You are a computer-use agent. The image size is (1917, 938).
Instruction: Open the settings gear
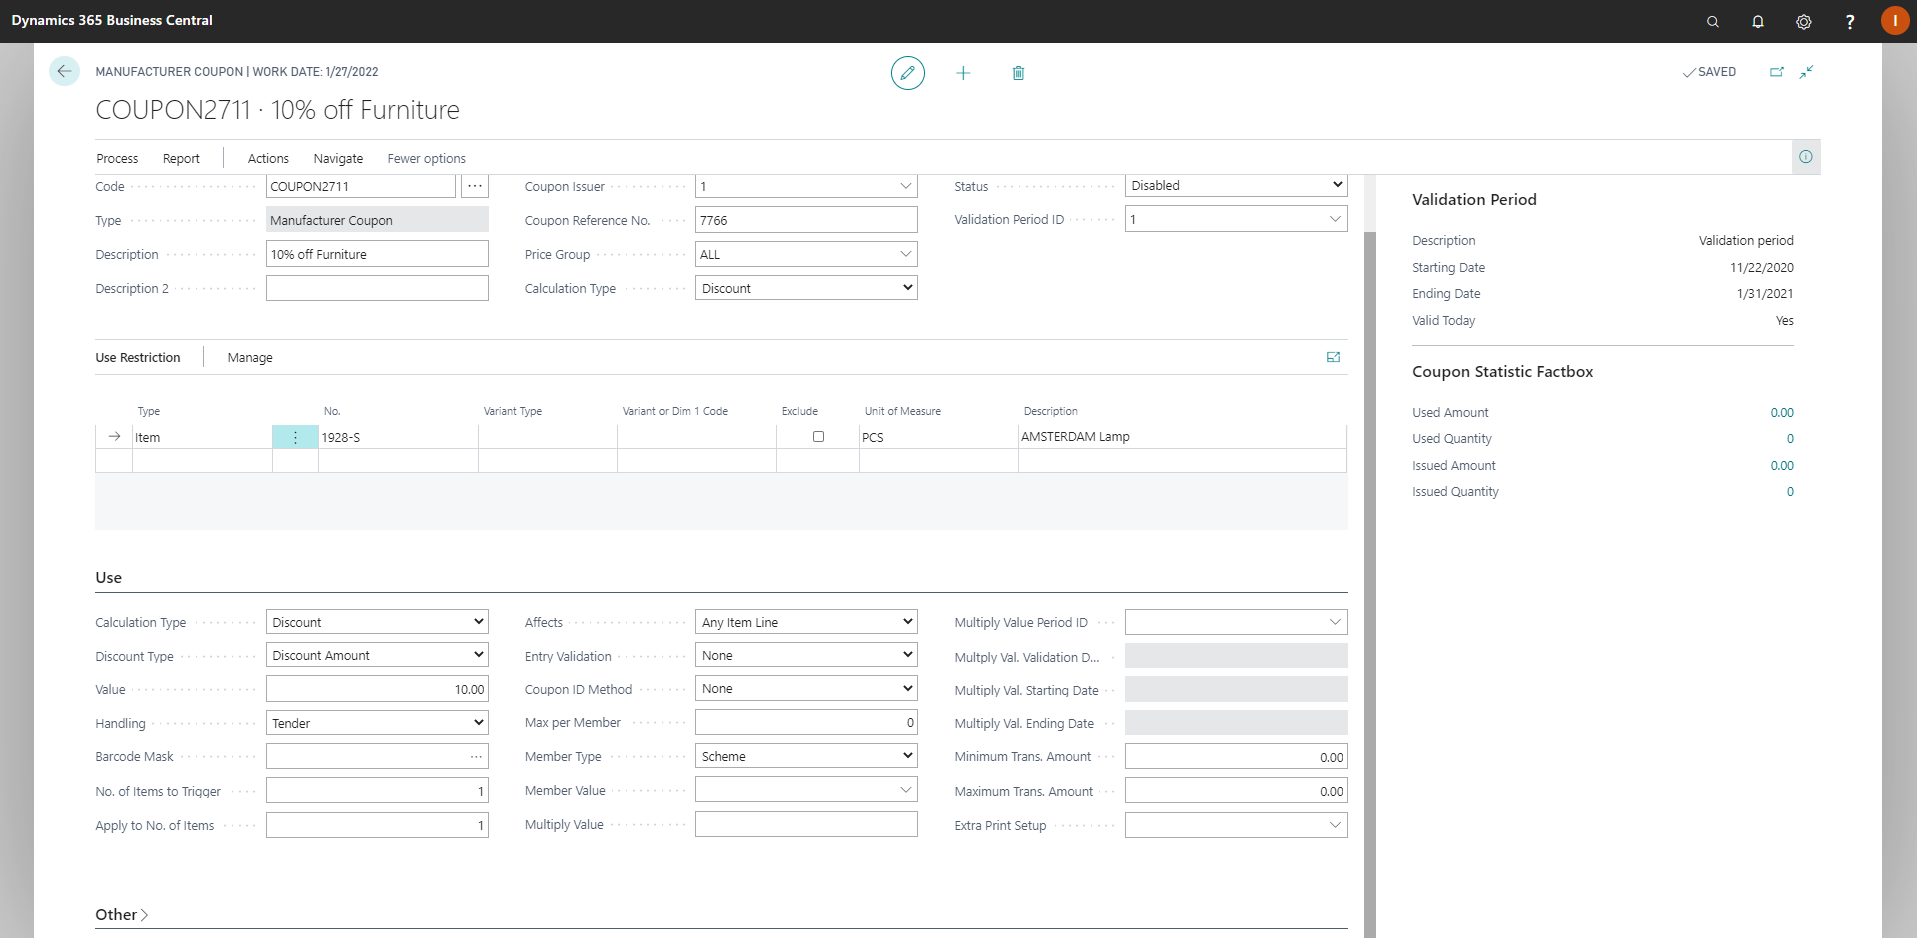point(1804,21)
